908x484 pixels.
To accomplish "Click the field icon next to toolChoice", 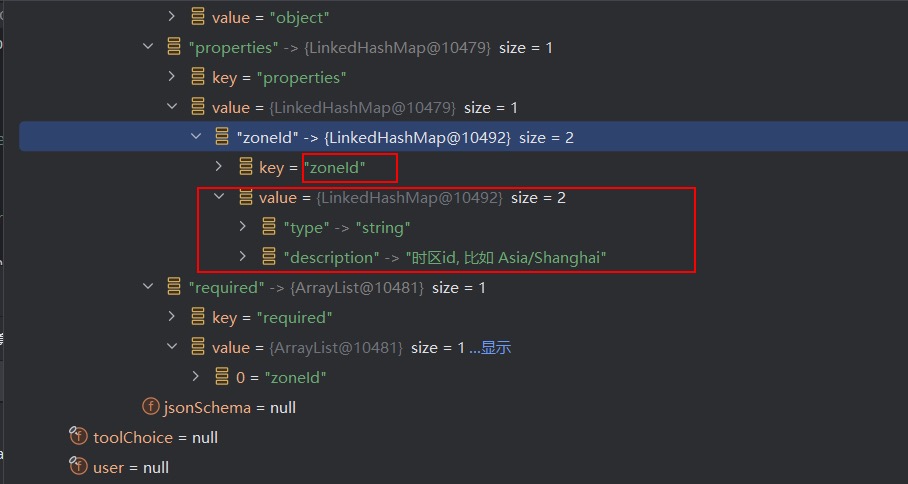I will tap(78, 437).
